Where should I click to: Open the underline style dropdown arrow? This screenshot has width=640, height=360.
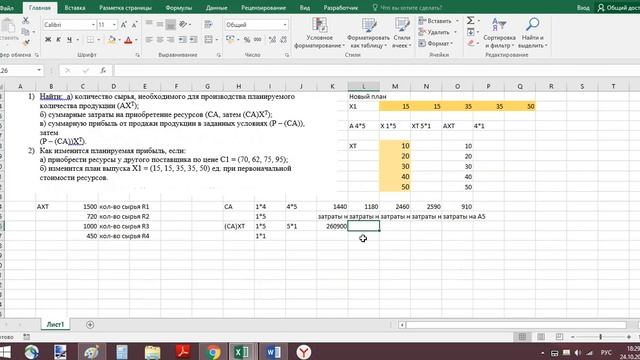tap(78, 40)
